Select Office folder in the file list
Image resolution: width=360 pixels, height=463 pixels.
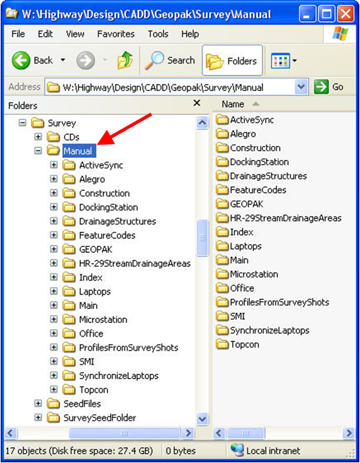[x=235, y=288]
